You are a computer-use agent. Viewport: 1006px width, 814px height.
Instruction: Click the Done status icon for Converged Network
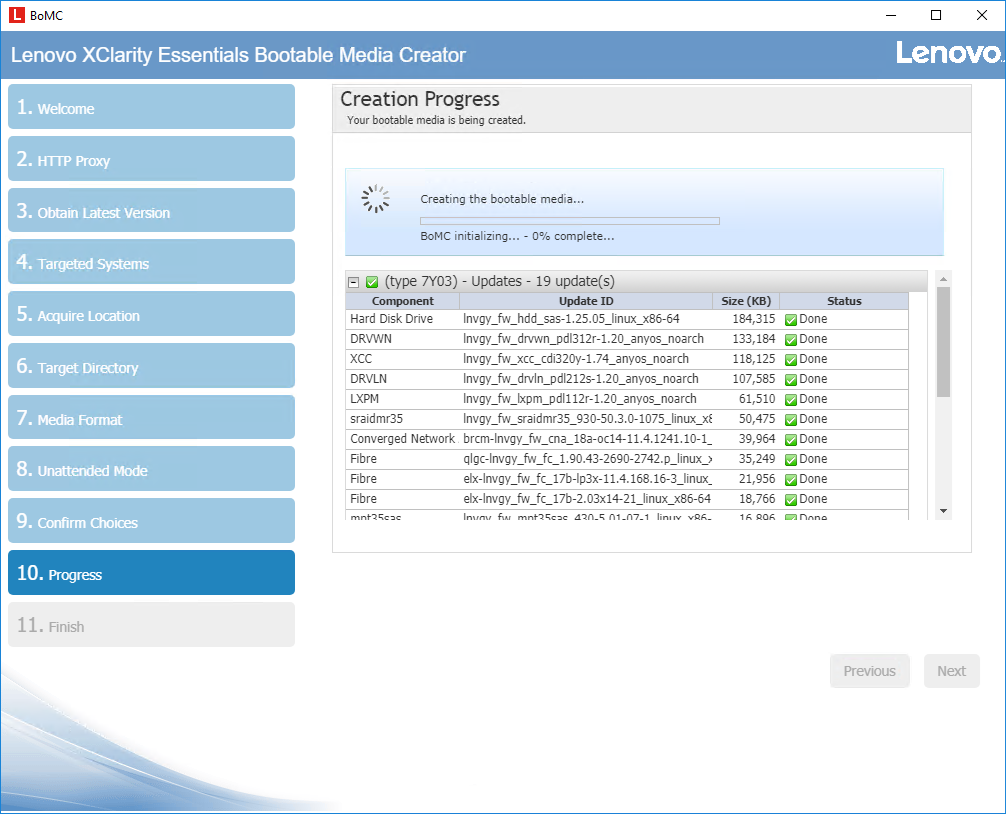point(791,439)
